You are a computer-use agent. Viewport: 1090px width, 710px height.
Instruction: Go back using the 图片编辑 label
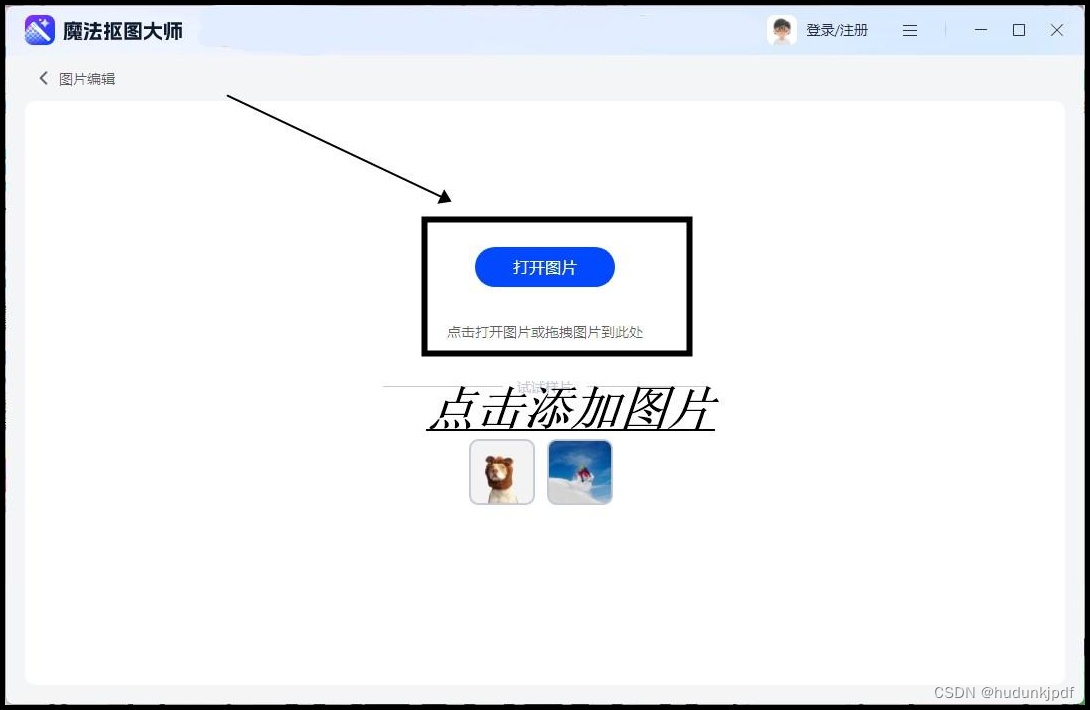[88, 77]
